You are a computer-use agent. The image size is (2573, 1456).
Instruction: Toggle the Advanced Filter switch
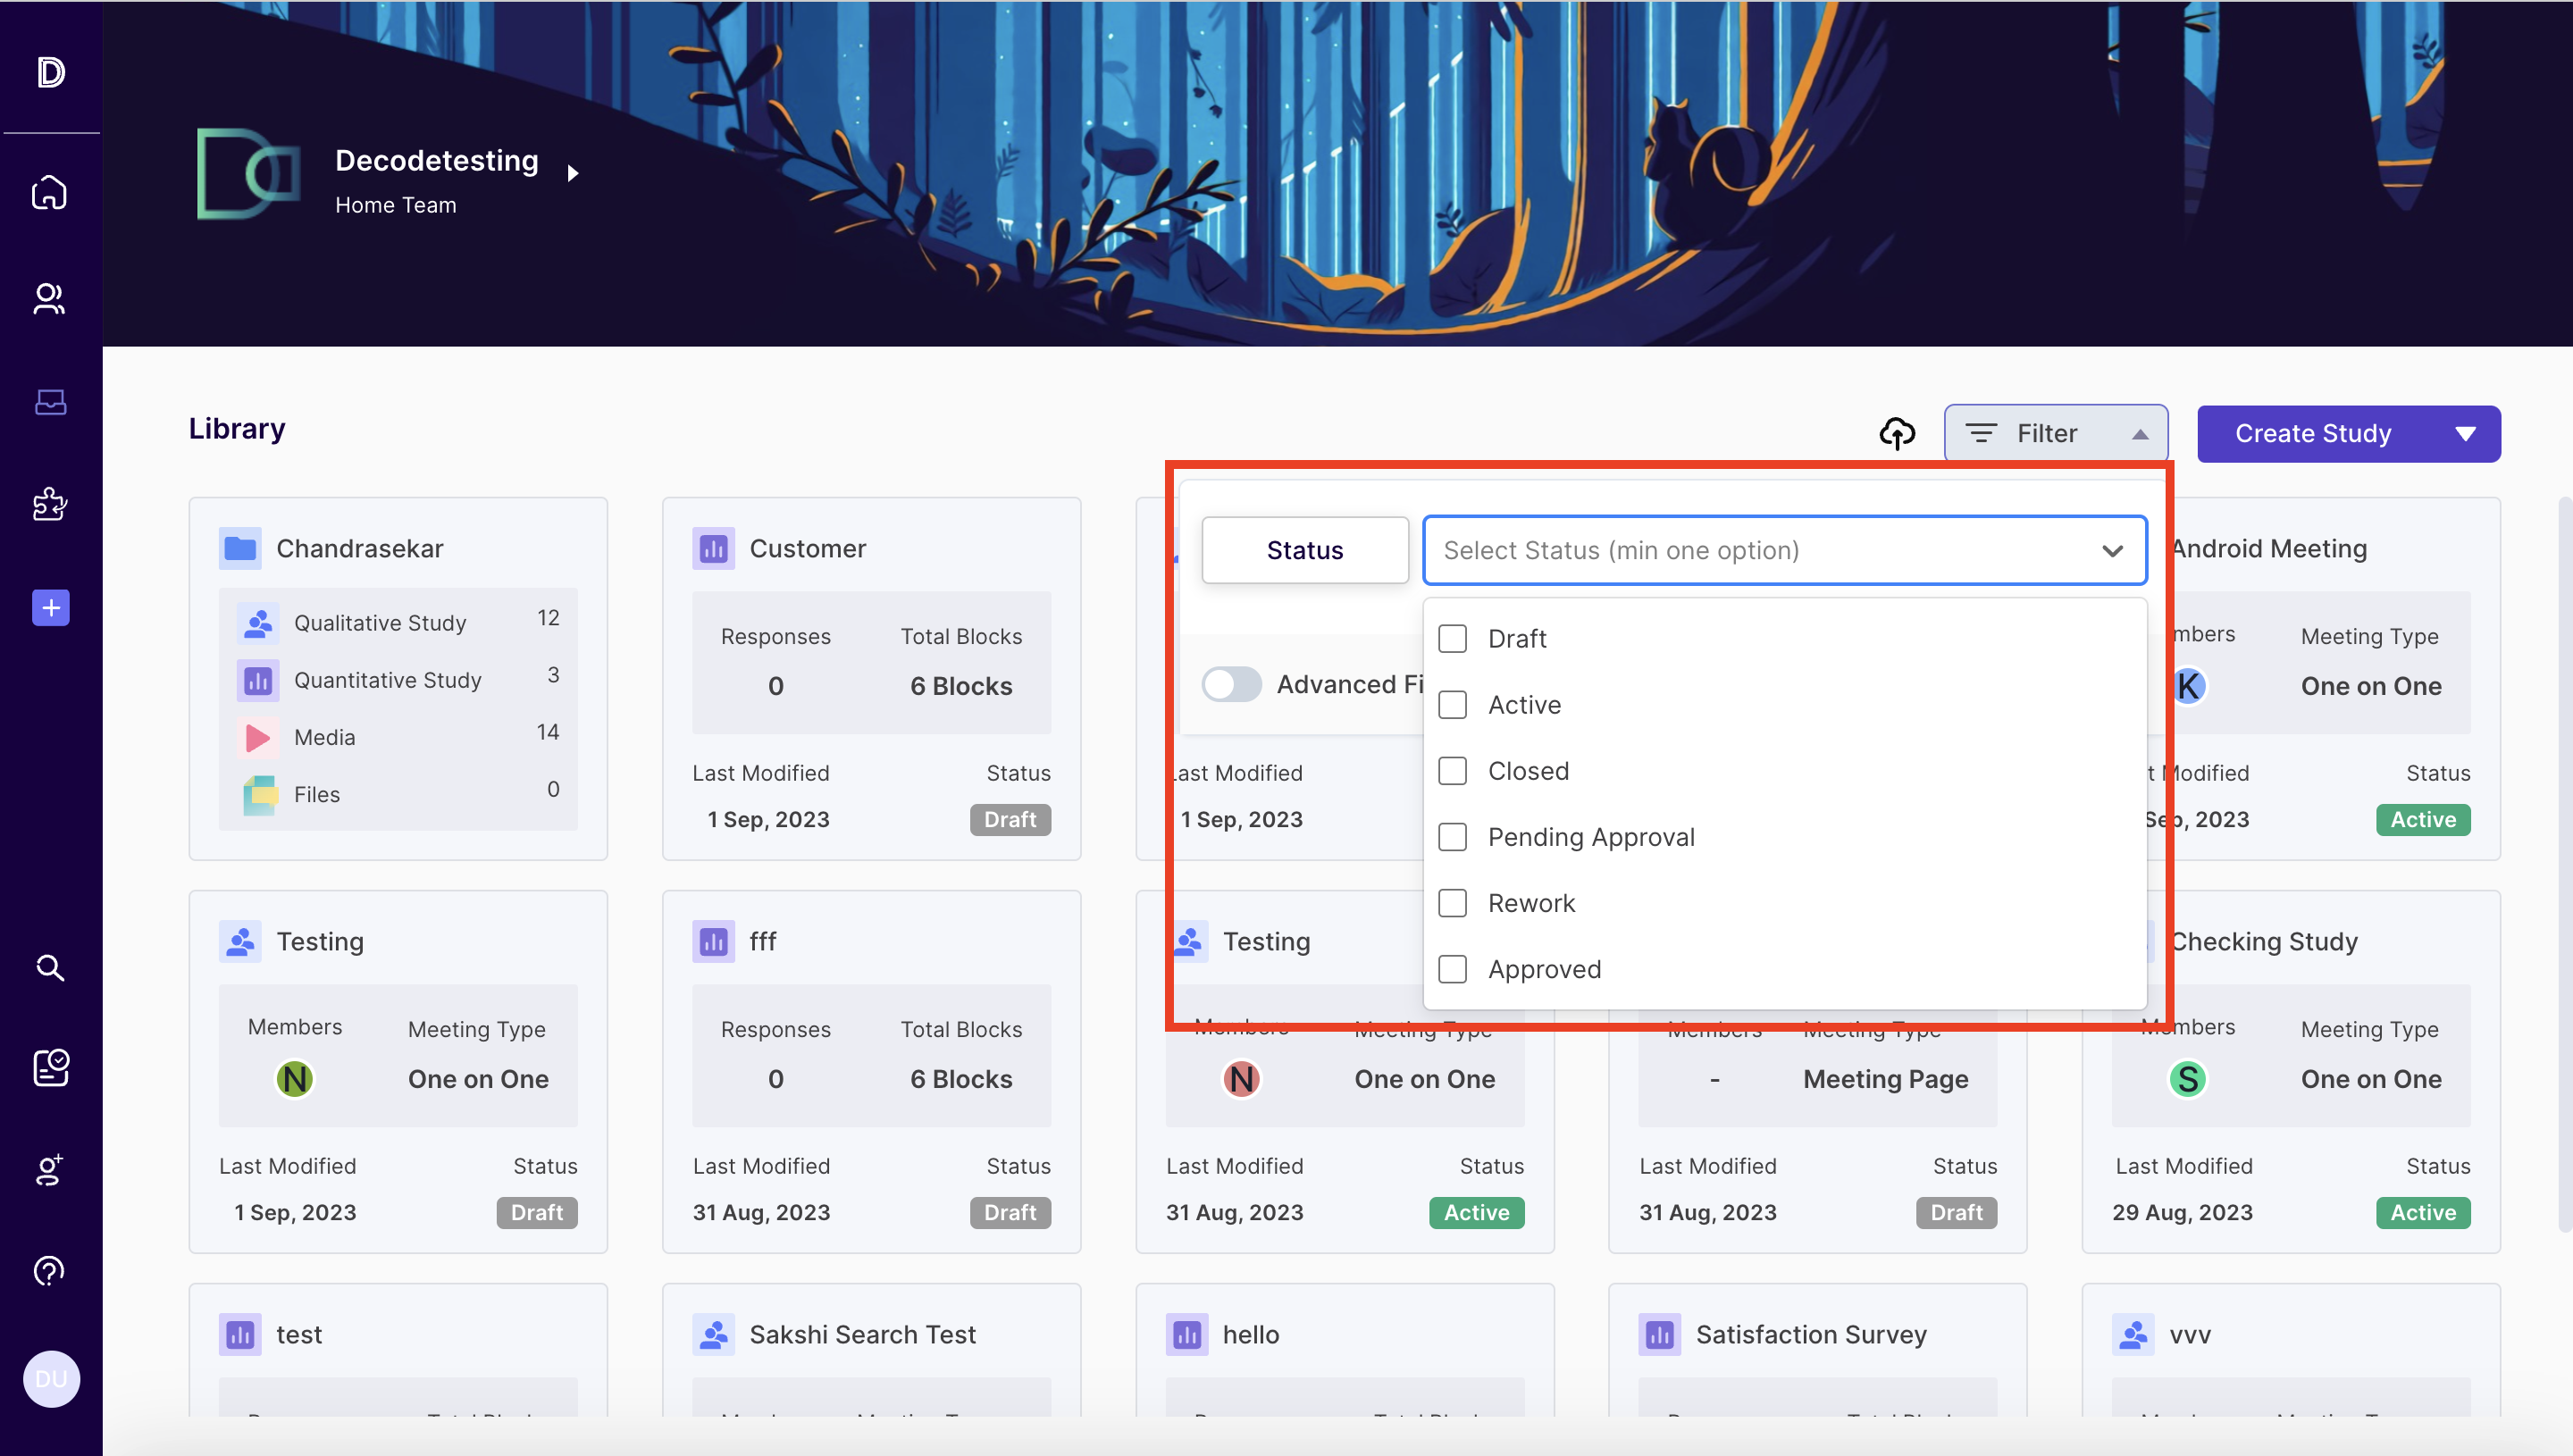[x=1231, y=684]
